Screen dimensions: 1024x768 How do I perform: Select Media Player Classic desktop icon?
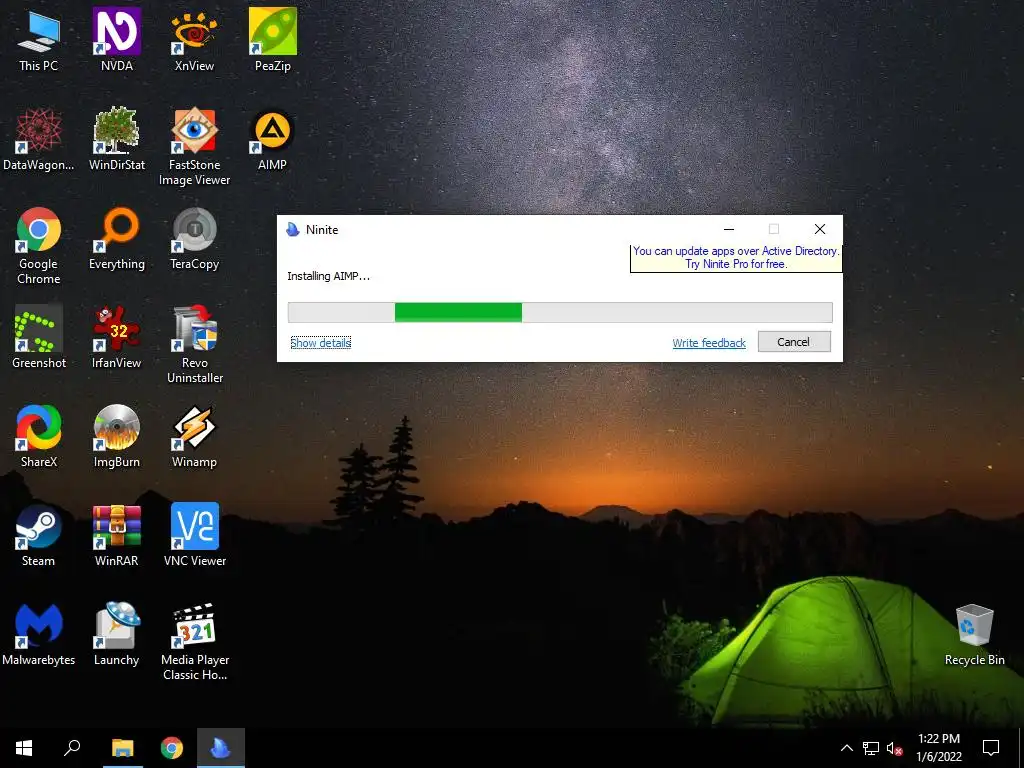coord(194,642)
